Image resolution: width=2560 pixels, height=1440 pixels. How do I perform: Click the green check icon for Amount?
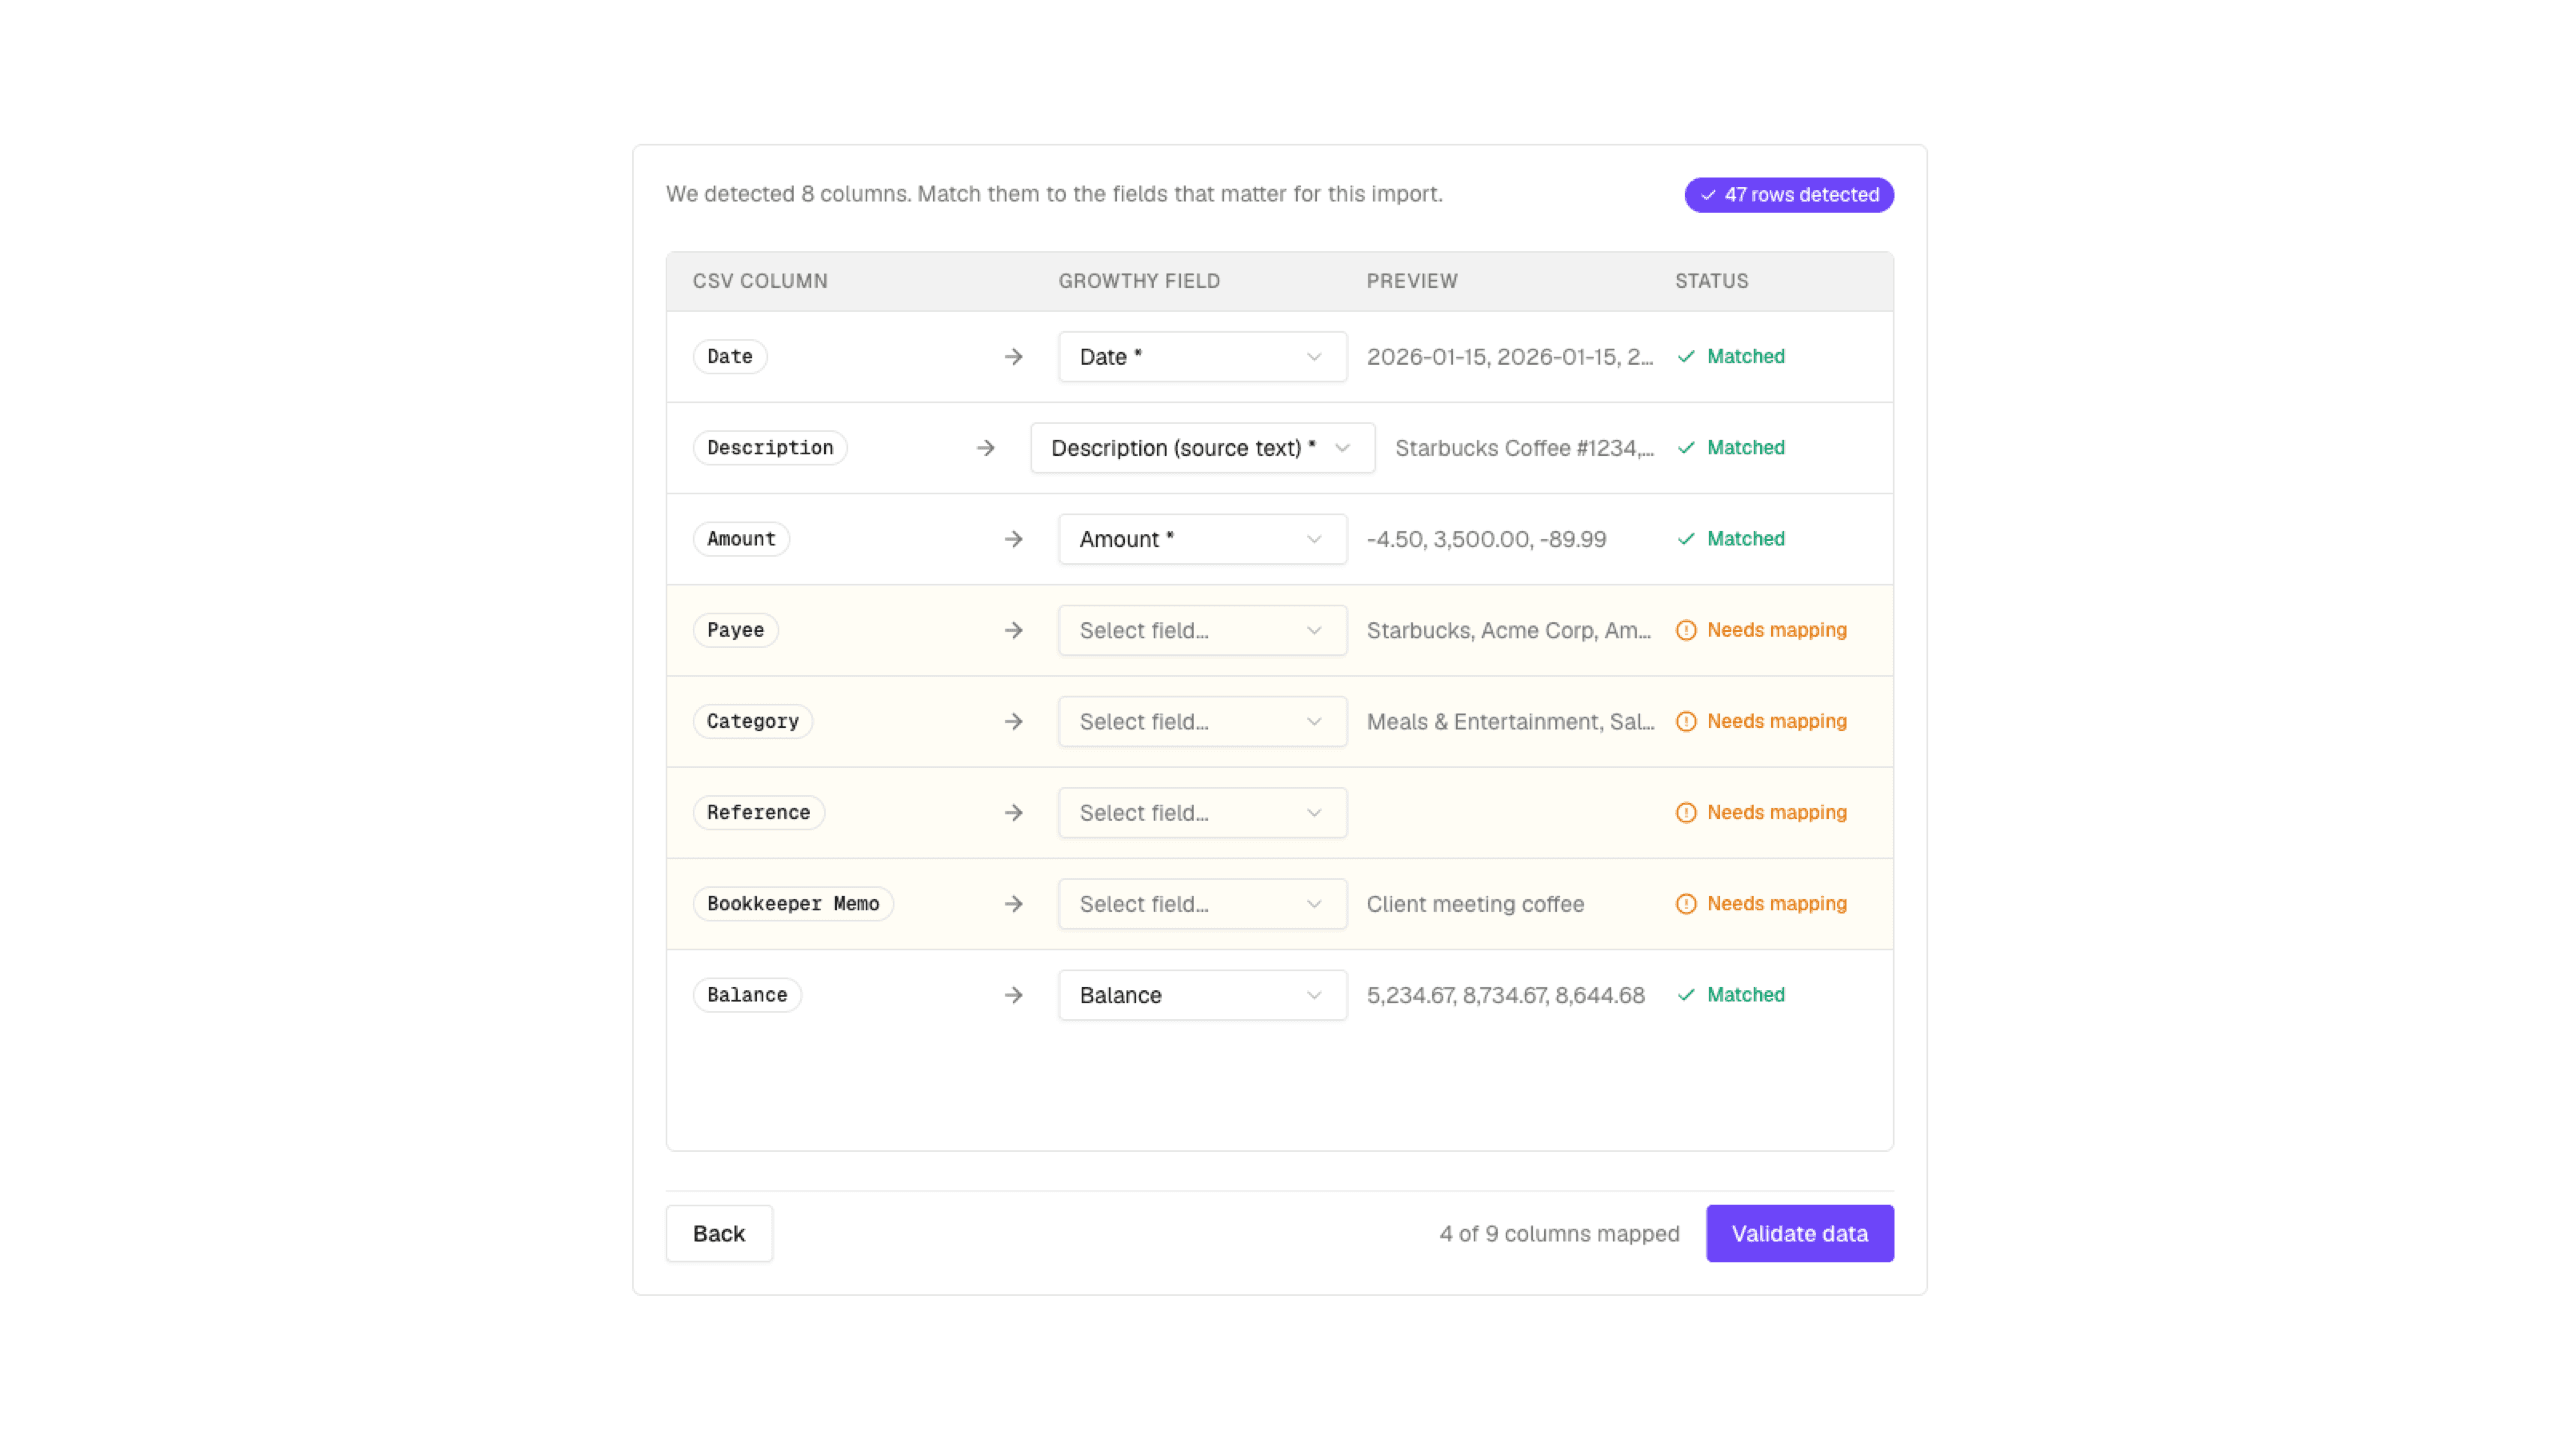1686,539
